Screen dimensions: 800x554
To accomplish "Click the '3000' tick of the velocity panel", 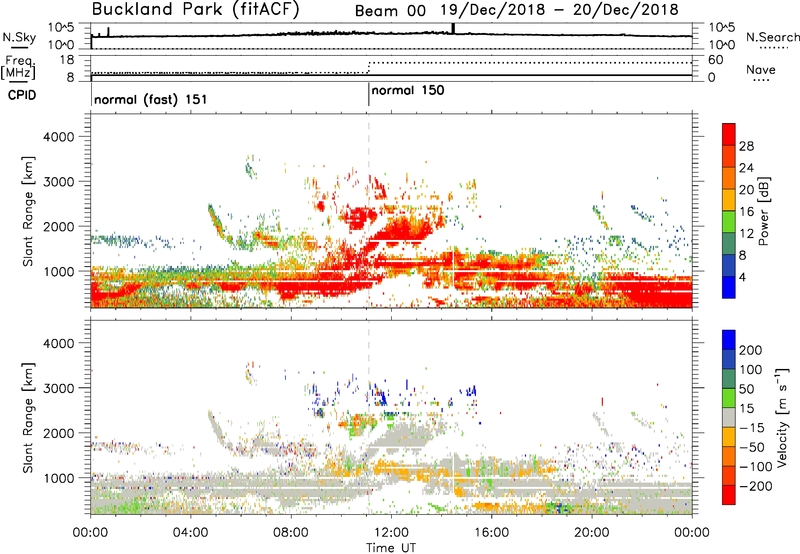I will pyautogui.click(x=58, y=388).
